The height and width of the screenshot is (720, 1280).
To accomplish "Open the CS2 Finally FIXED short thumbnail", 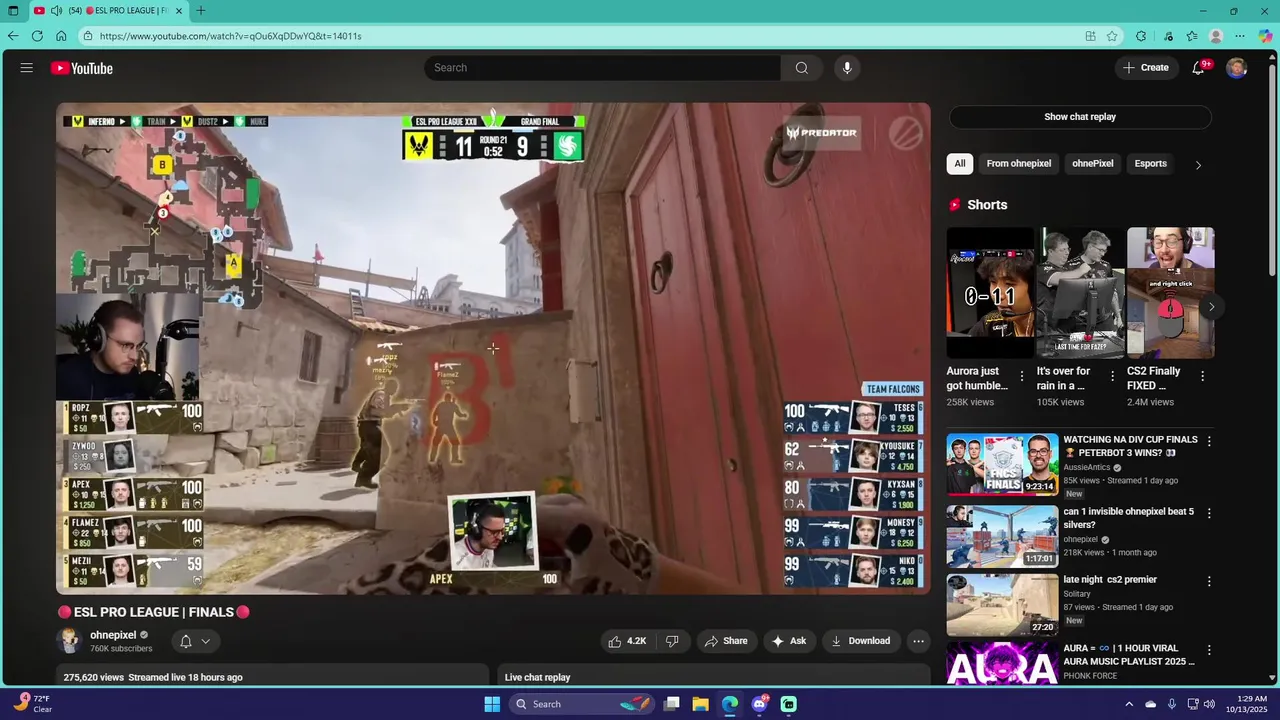I will click(1171, 293).
